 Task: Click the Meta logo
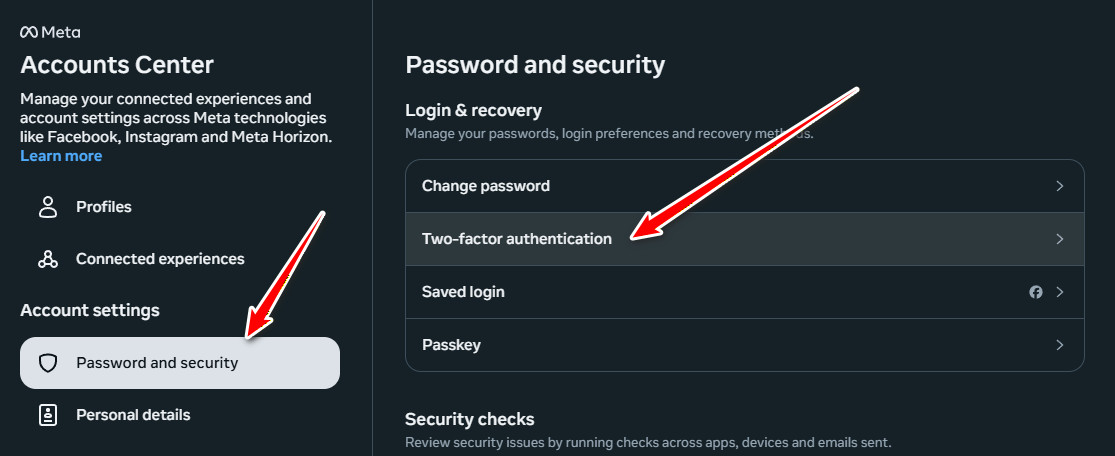(x=50, y=32)
